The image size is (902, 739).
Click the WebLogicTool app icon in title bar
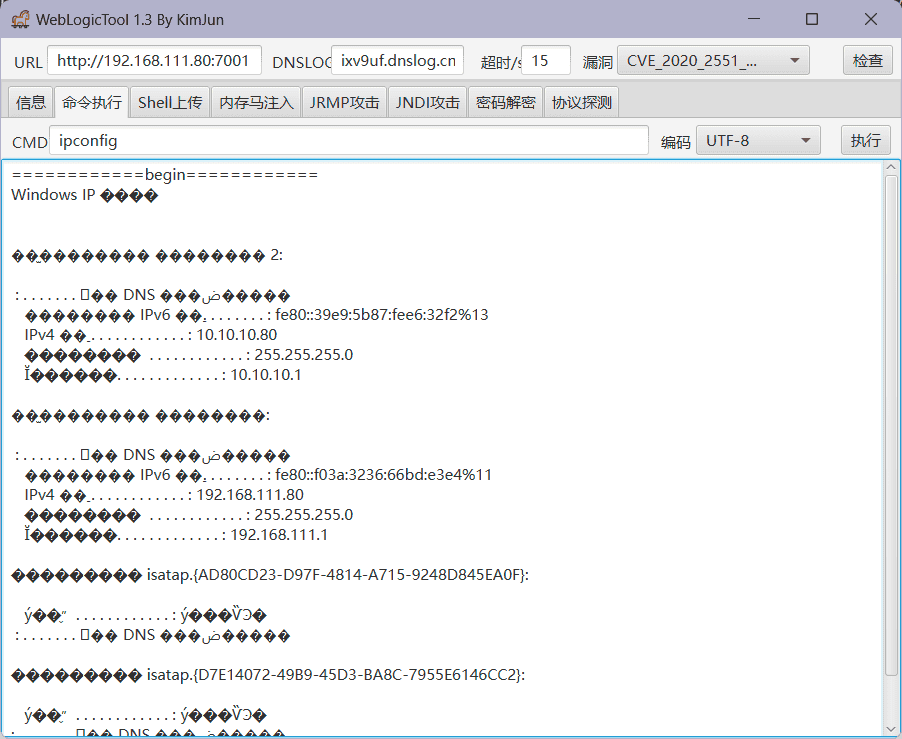pos(19,19)
